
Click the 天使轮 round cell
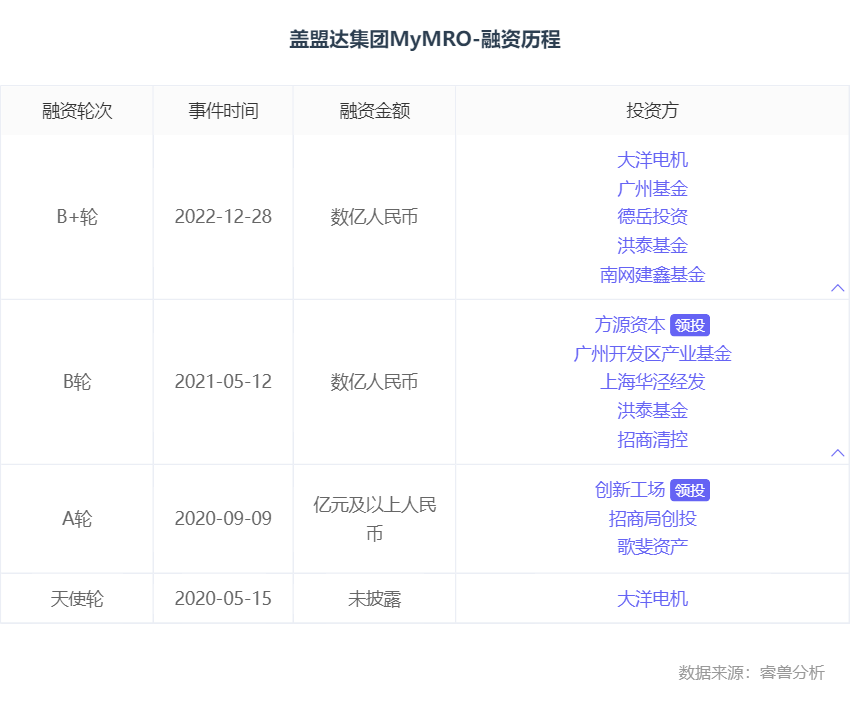77,598
